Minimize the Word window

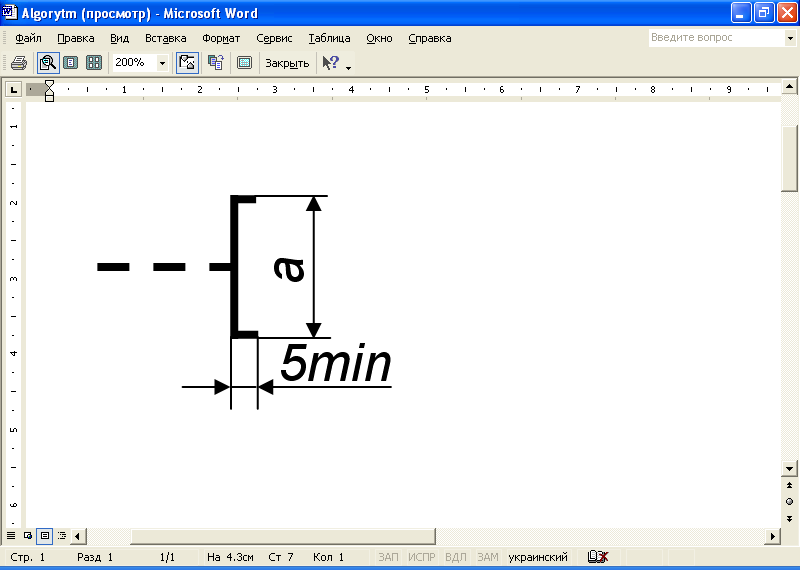(x=741, y=13)
